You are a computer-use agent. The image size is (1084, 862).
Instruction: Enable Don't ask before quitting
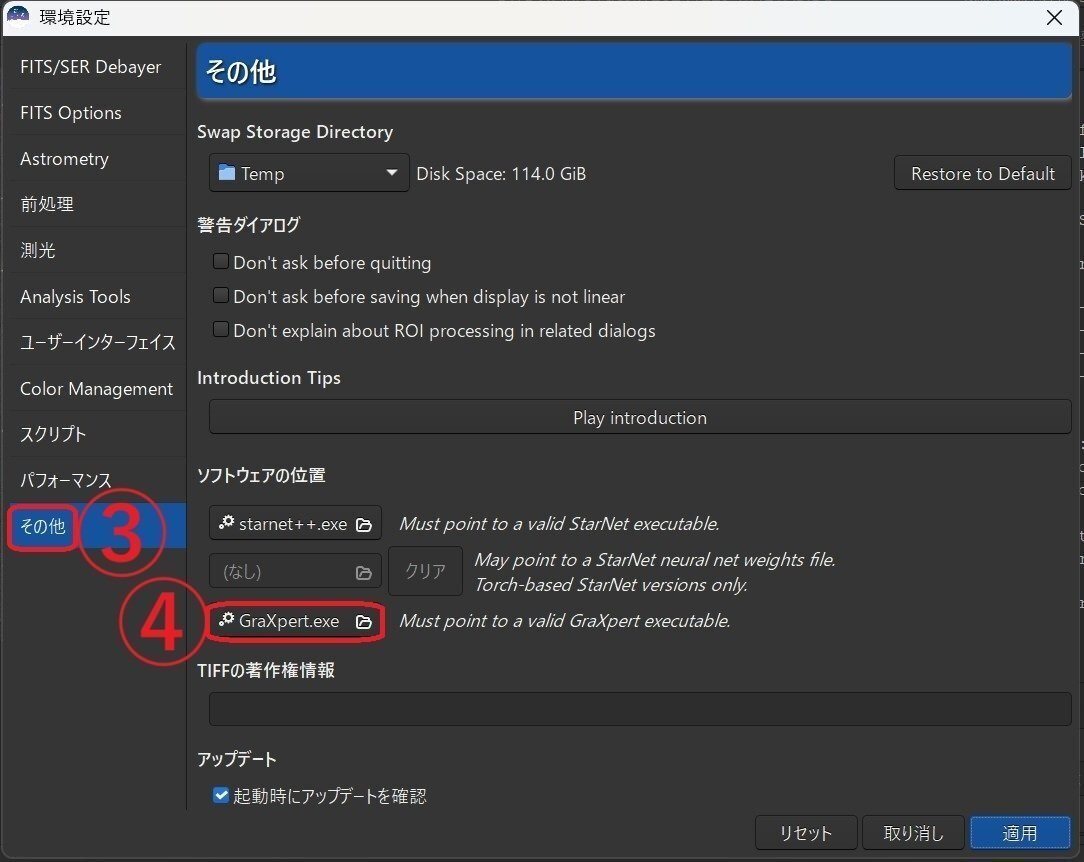point(220,262)
